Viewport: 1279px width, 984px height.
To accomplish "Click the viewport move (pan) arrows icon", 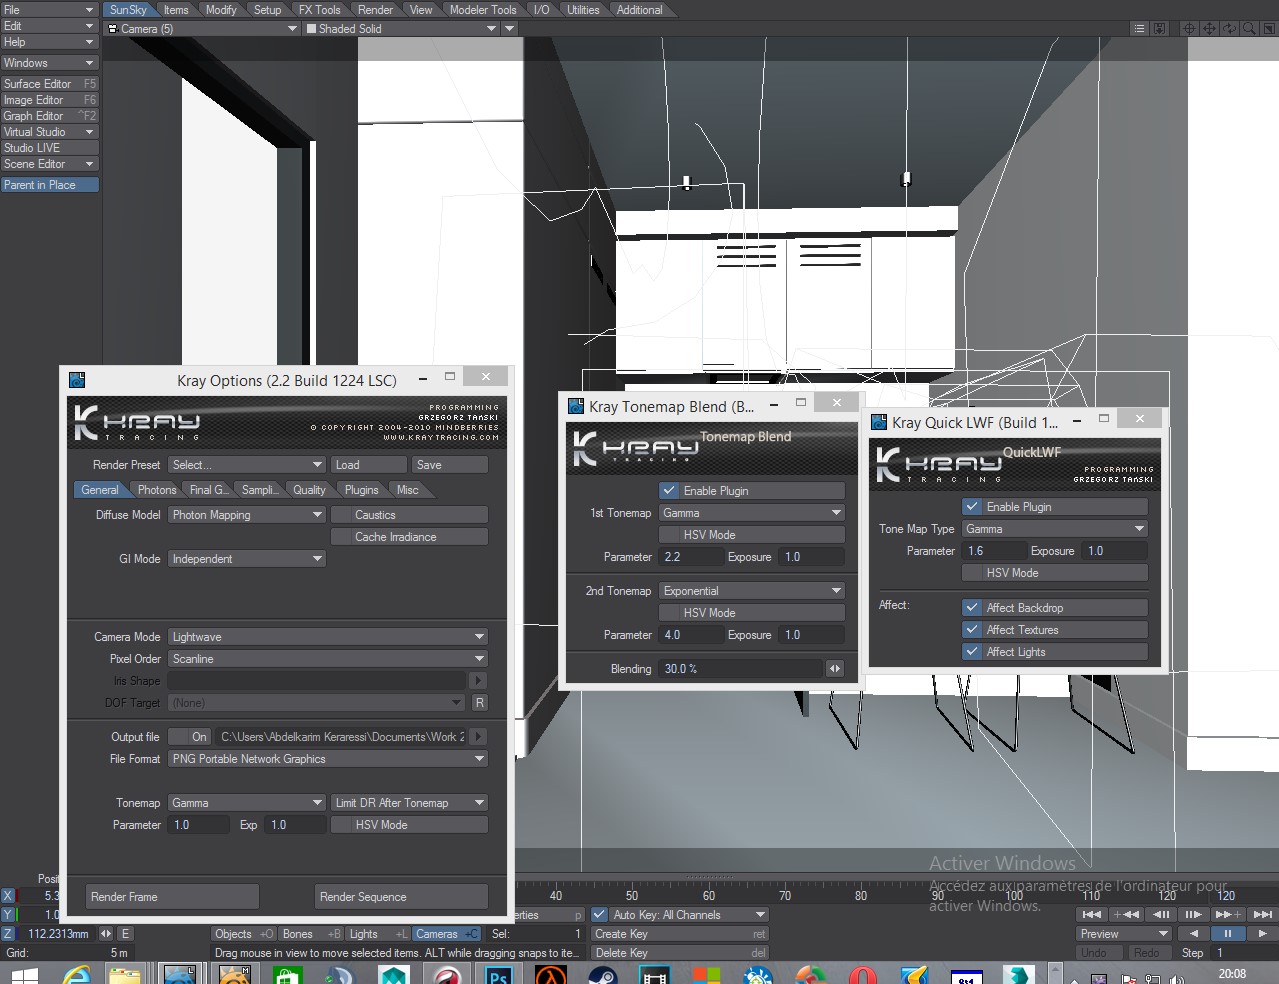I will tap(1209, 29).
